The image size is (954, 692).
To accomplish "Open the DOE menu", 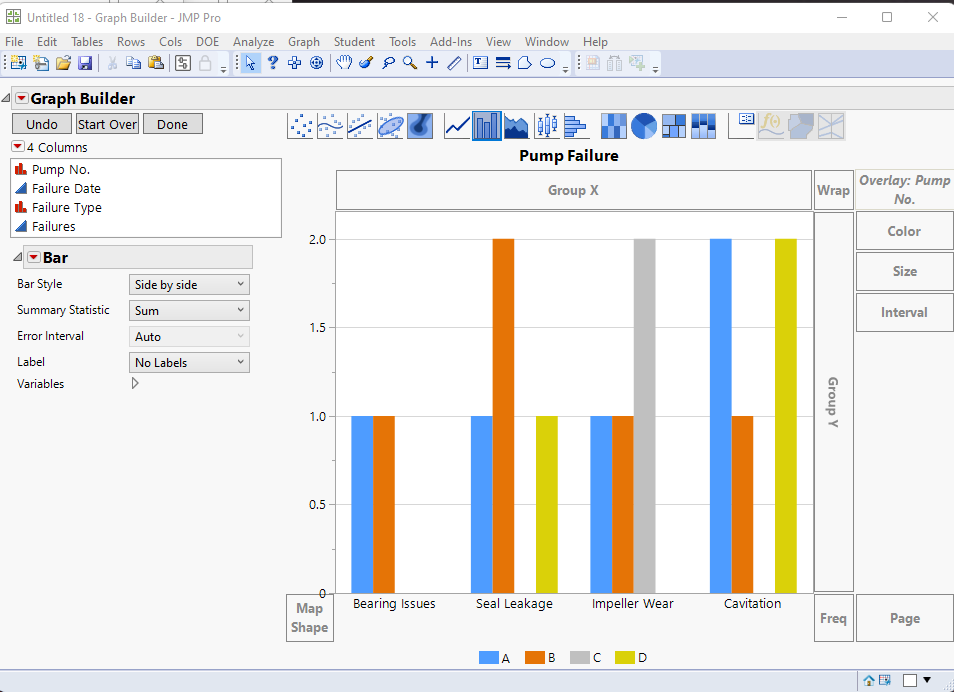I will point(207,41).
